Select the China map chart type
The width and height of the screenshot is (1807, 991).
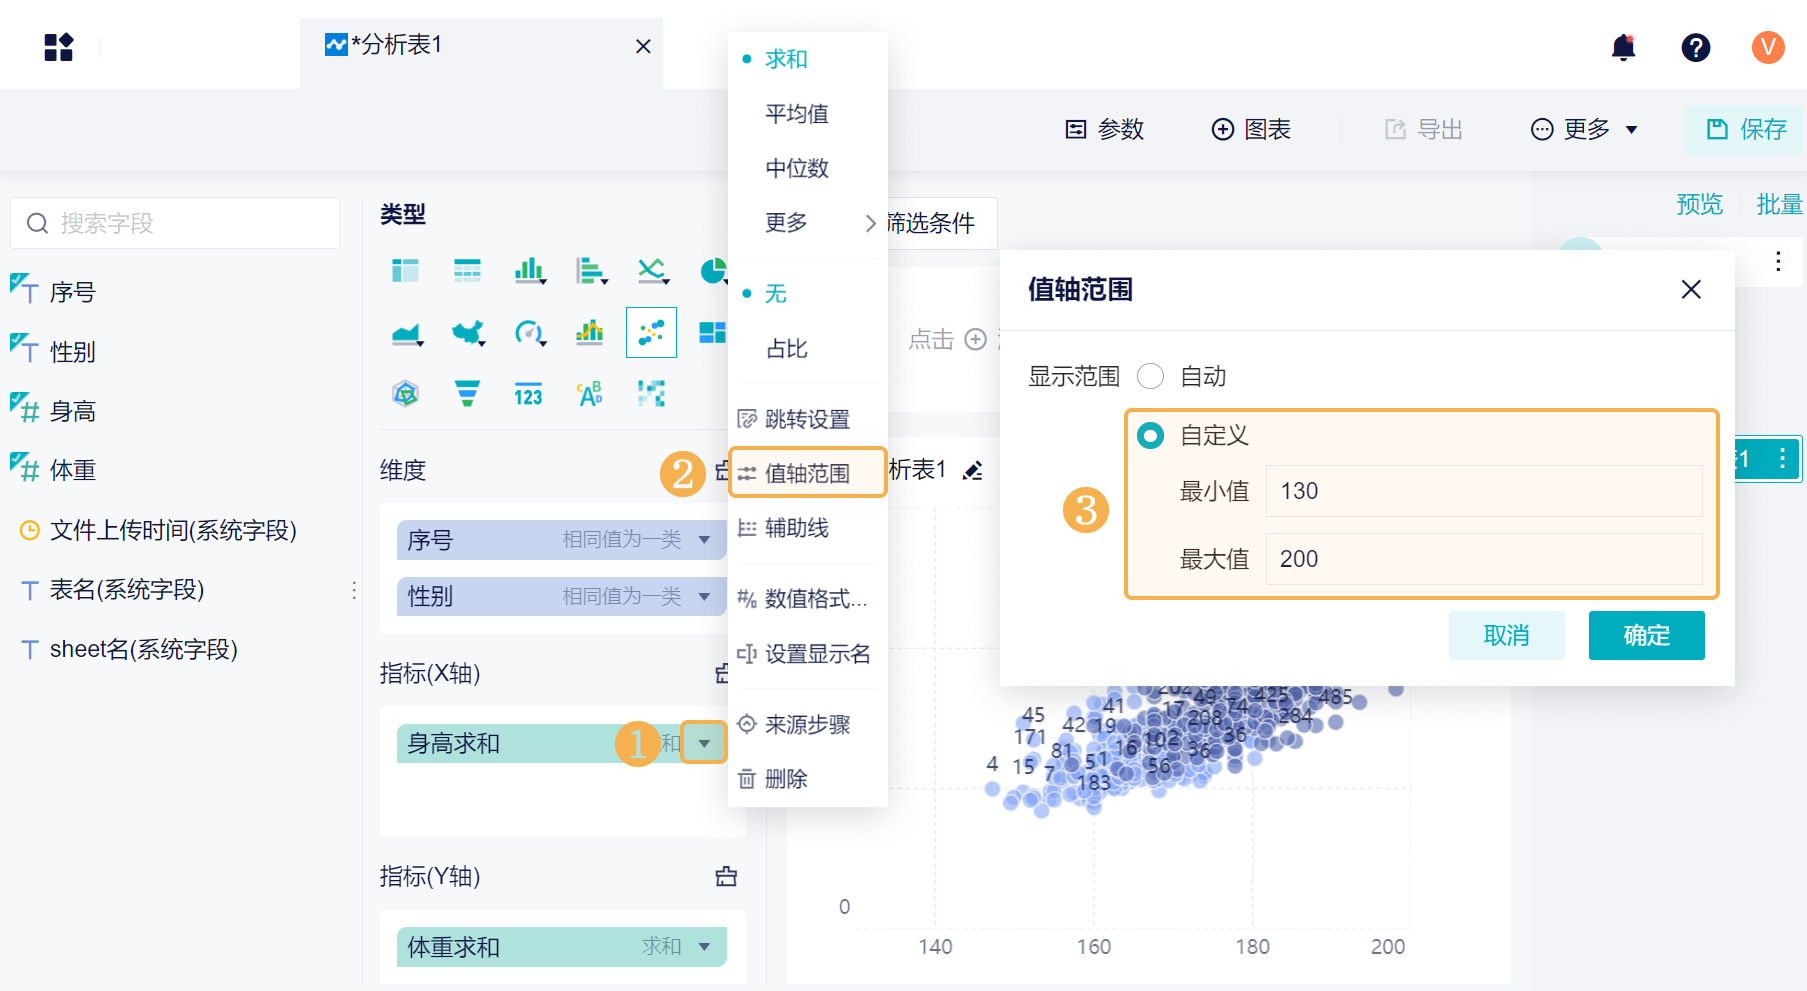(x=468, y=333)
